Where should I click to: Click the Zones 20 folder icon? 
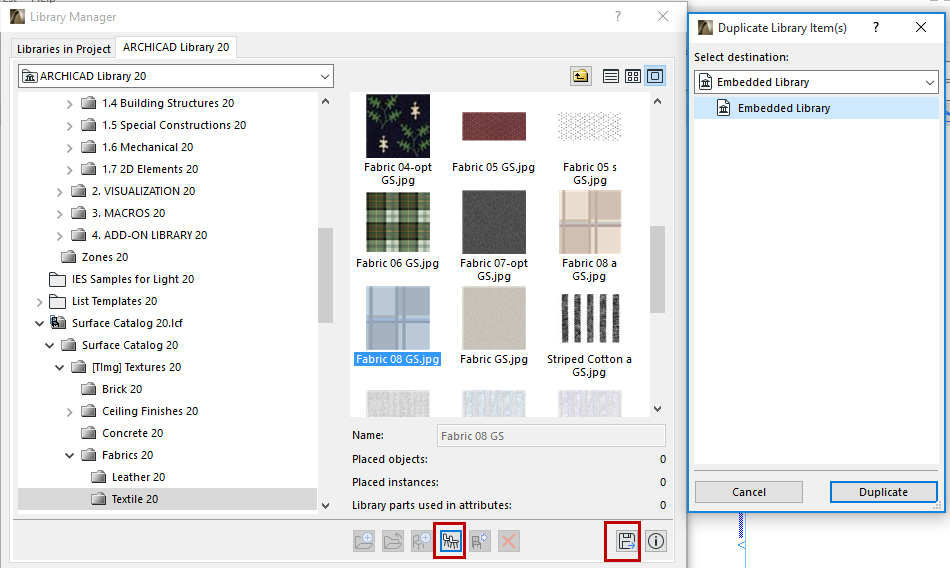tap(68, 257)
